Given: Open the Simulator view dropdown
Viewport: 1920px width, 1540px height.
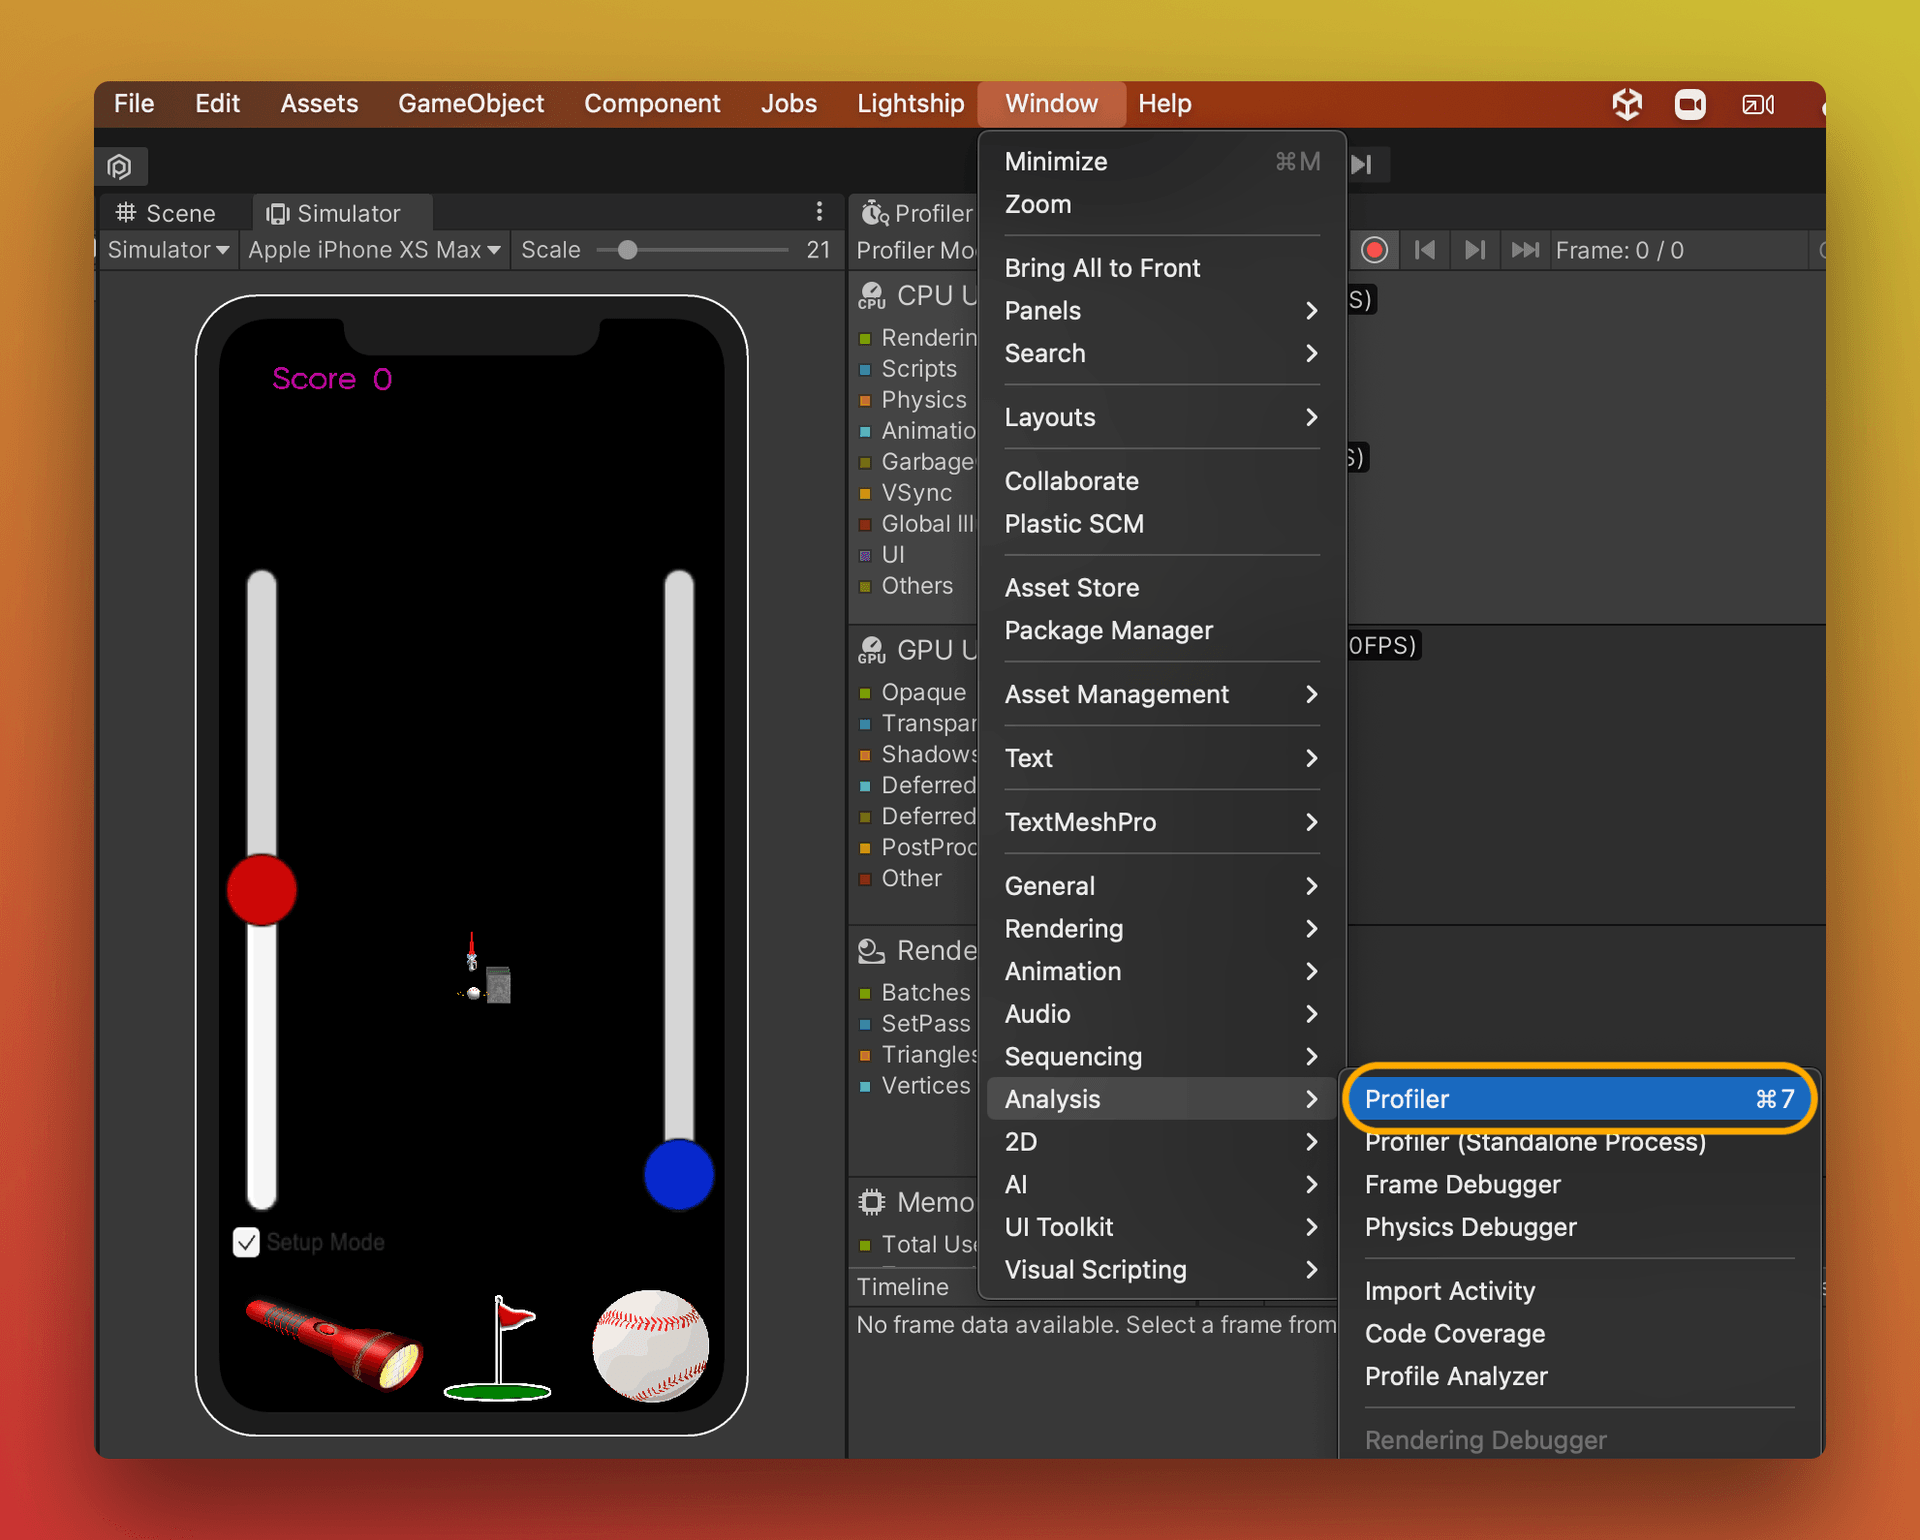Looking at the screenshot, I should (167, 250).
